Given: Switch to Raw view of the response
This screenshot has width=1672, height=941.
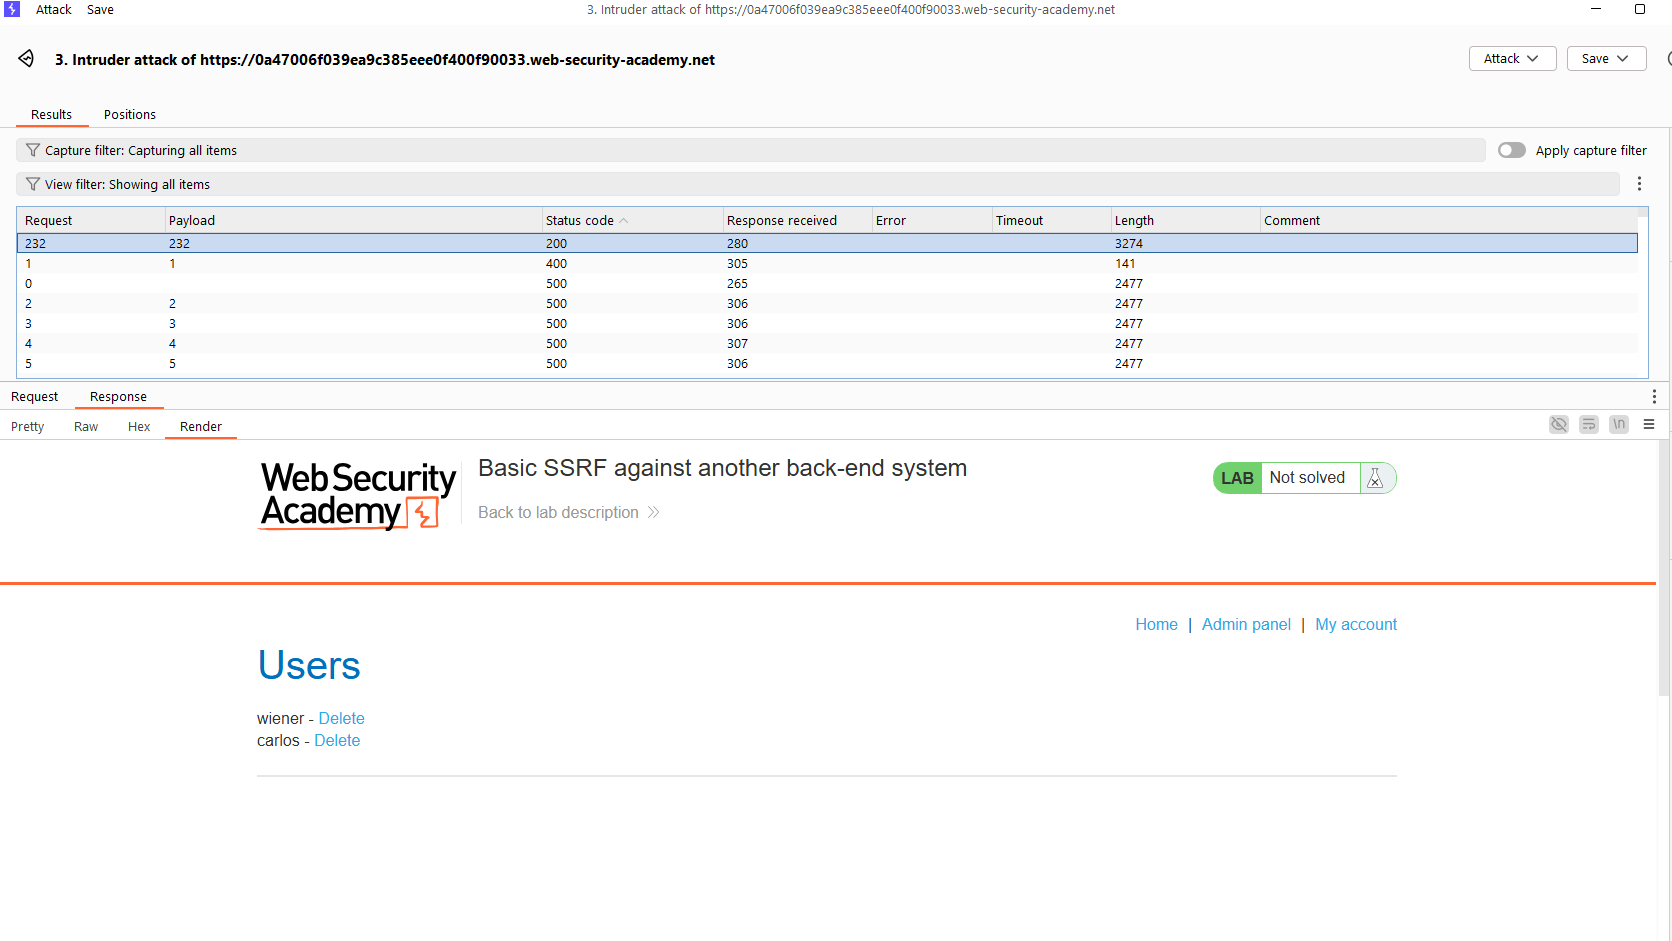Looking at the screenshot, I should point(86,427).
